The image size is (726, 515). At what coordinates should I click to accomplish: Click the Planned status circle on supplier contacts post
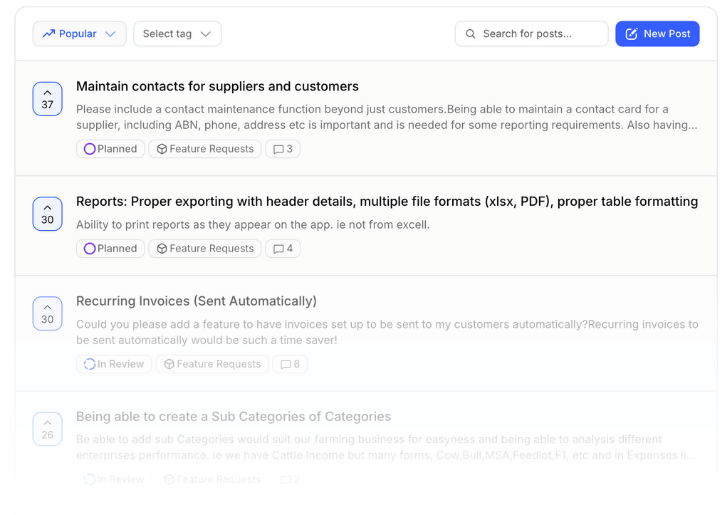tap(90, 149)
